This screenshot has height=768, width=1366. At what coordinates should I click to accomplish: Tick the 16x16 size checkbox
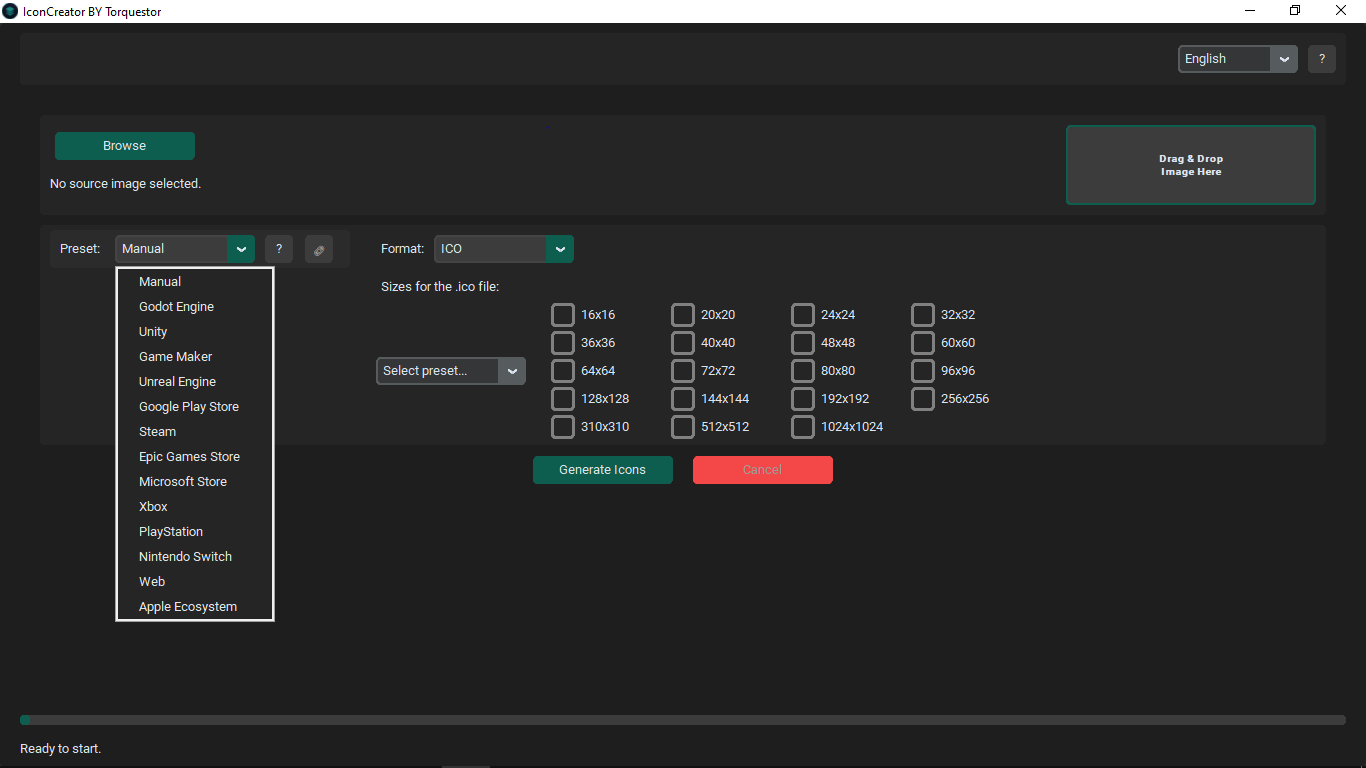[x=563, y=315]
